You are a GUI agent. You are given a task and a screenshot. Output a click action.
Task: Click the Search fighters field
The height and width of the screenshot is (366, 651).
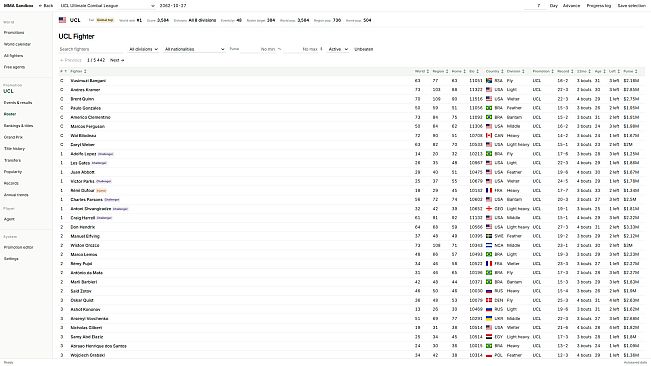coord(91,49)
